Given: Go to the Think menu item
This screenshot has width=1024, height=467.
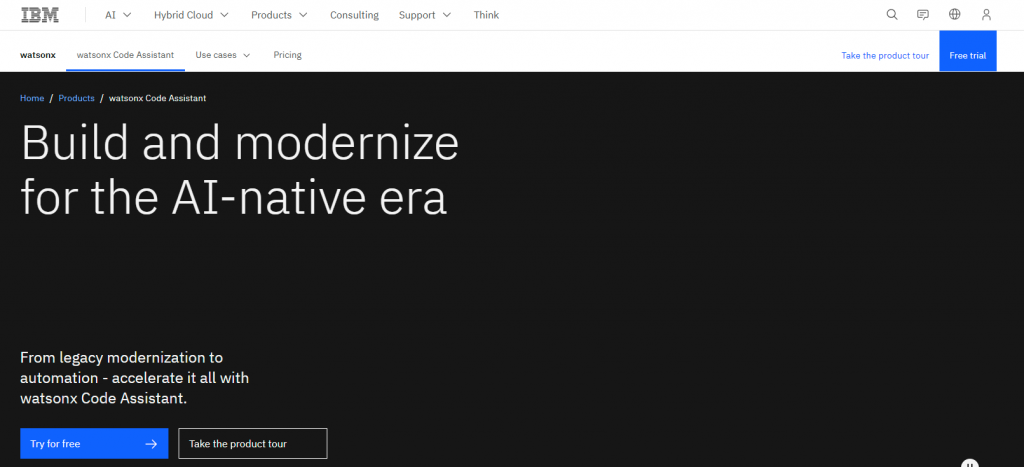Looking at the screenshot, I should click(x=486, y=15).
